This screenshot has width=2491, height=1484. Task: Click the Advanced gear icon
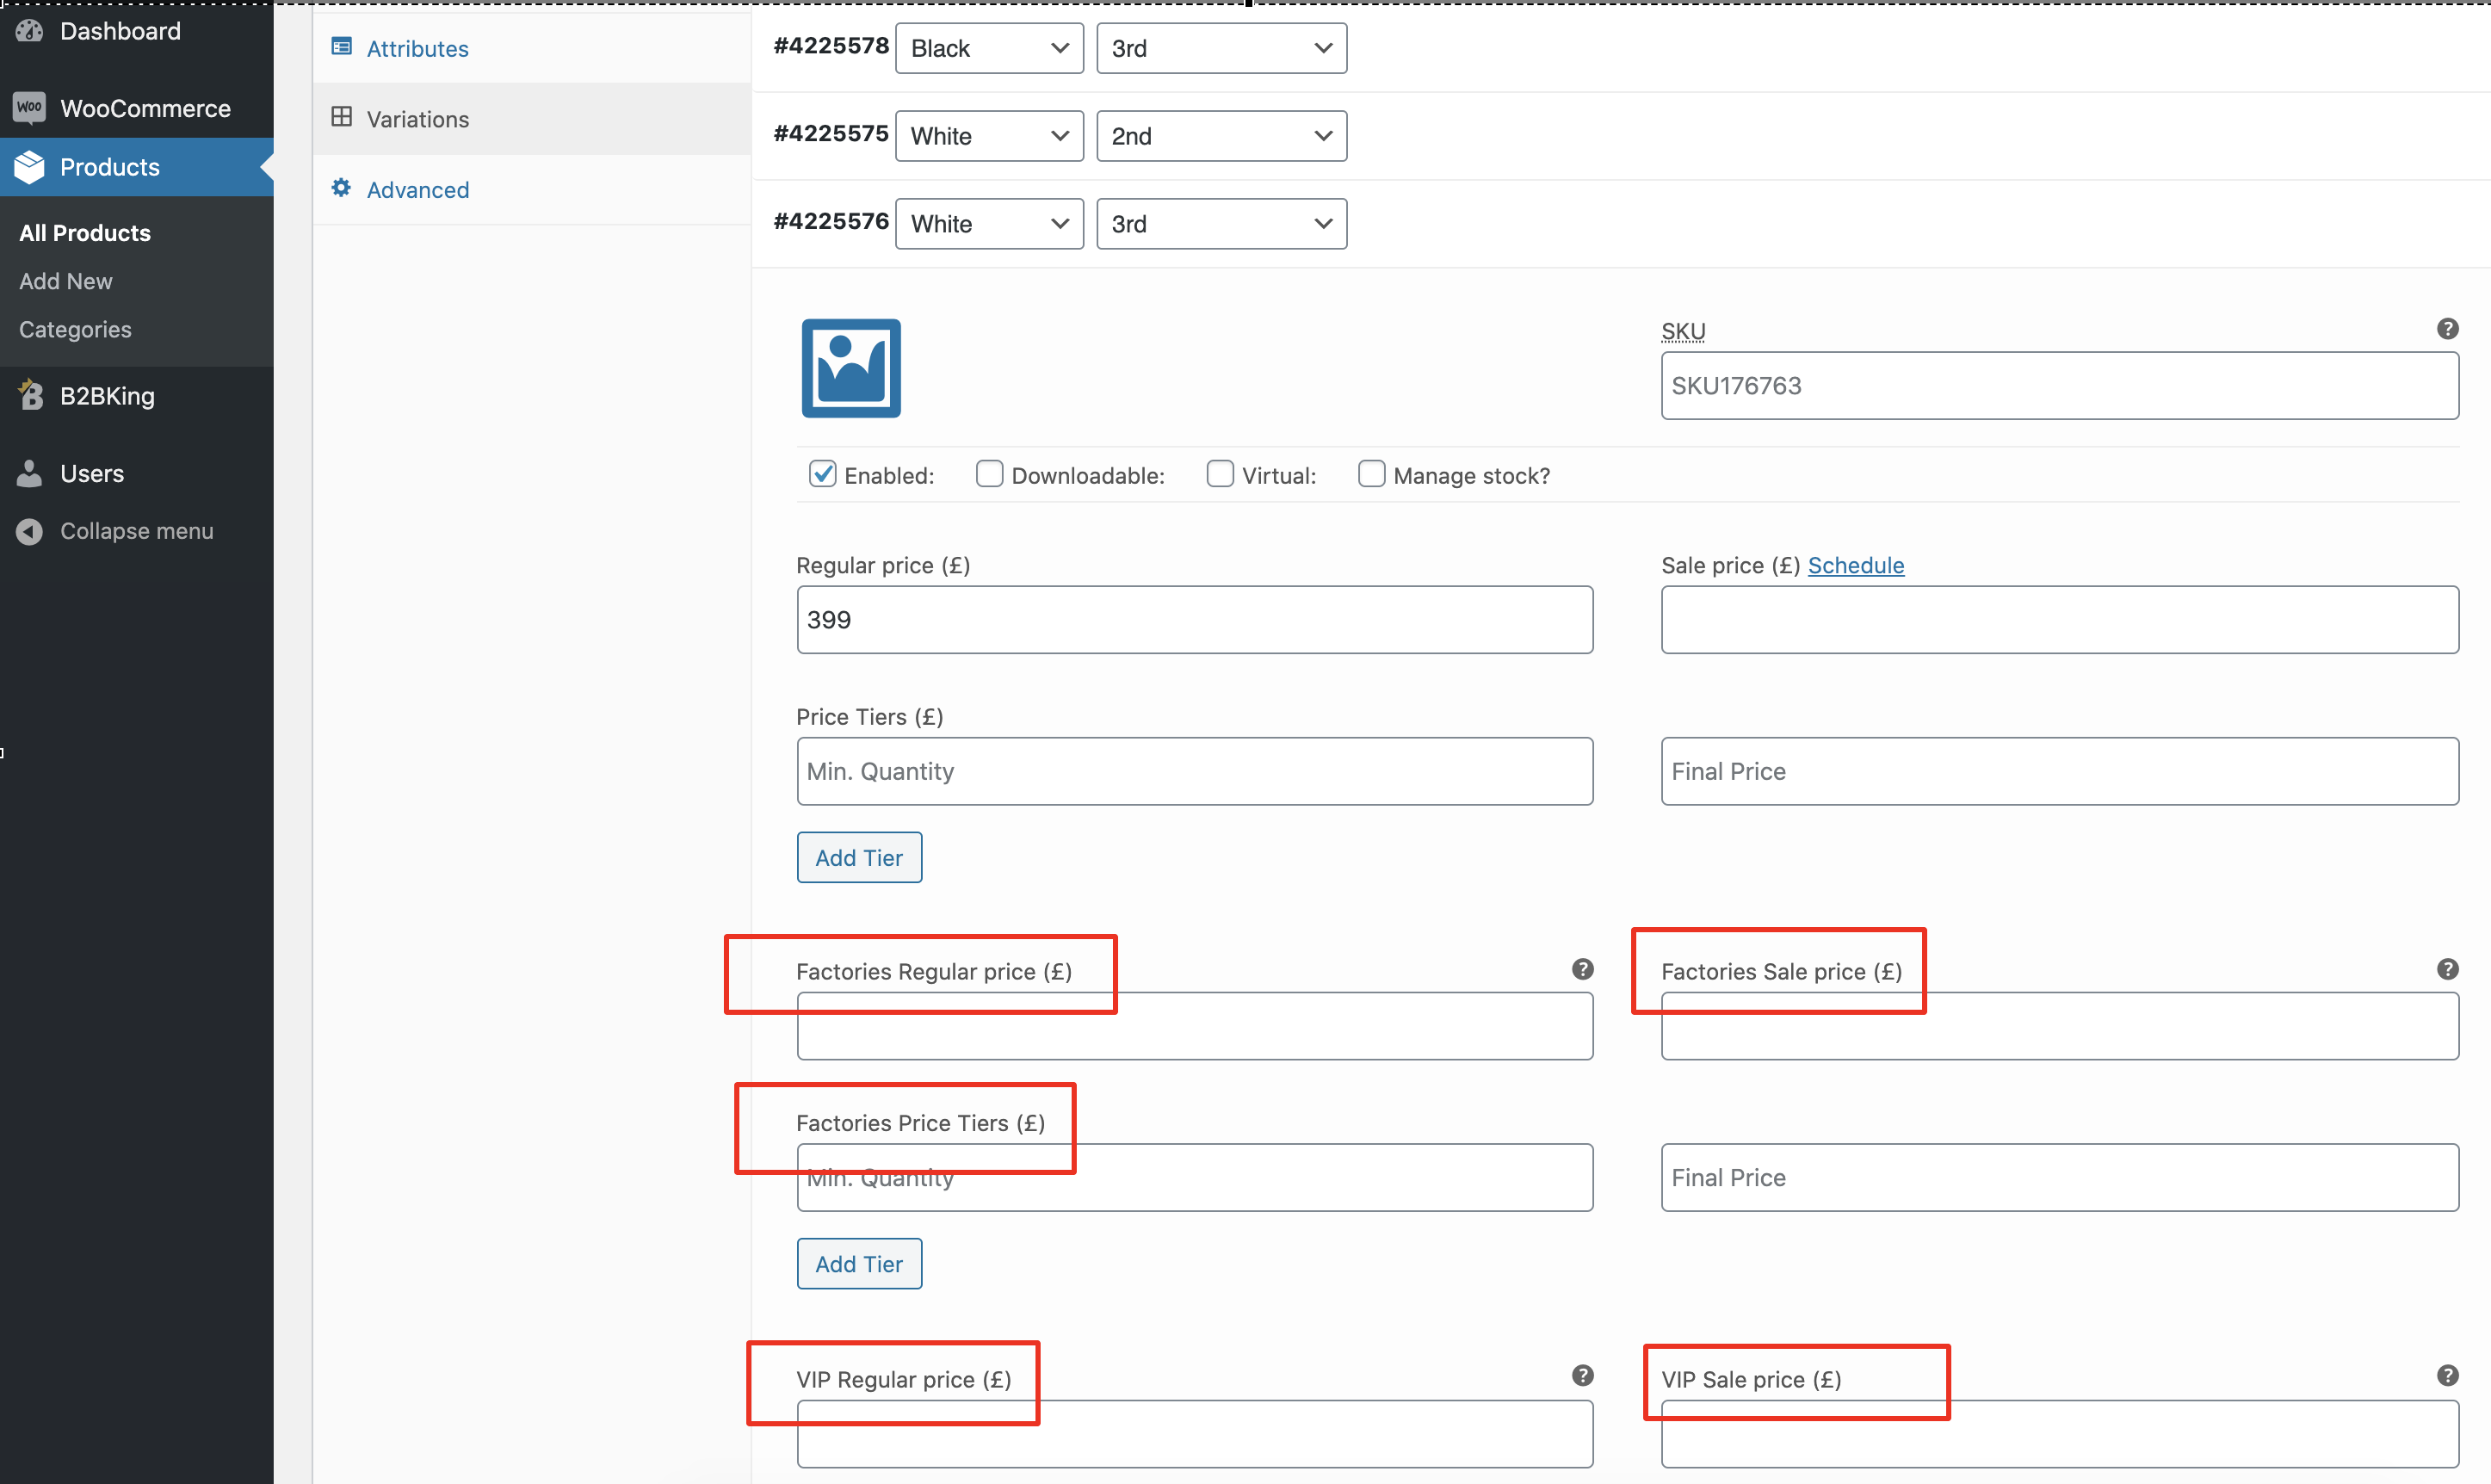point(341,188)
